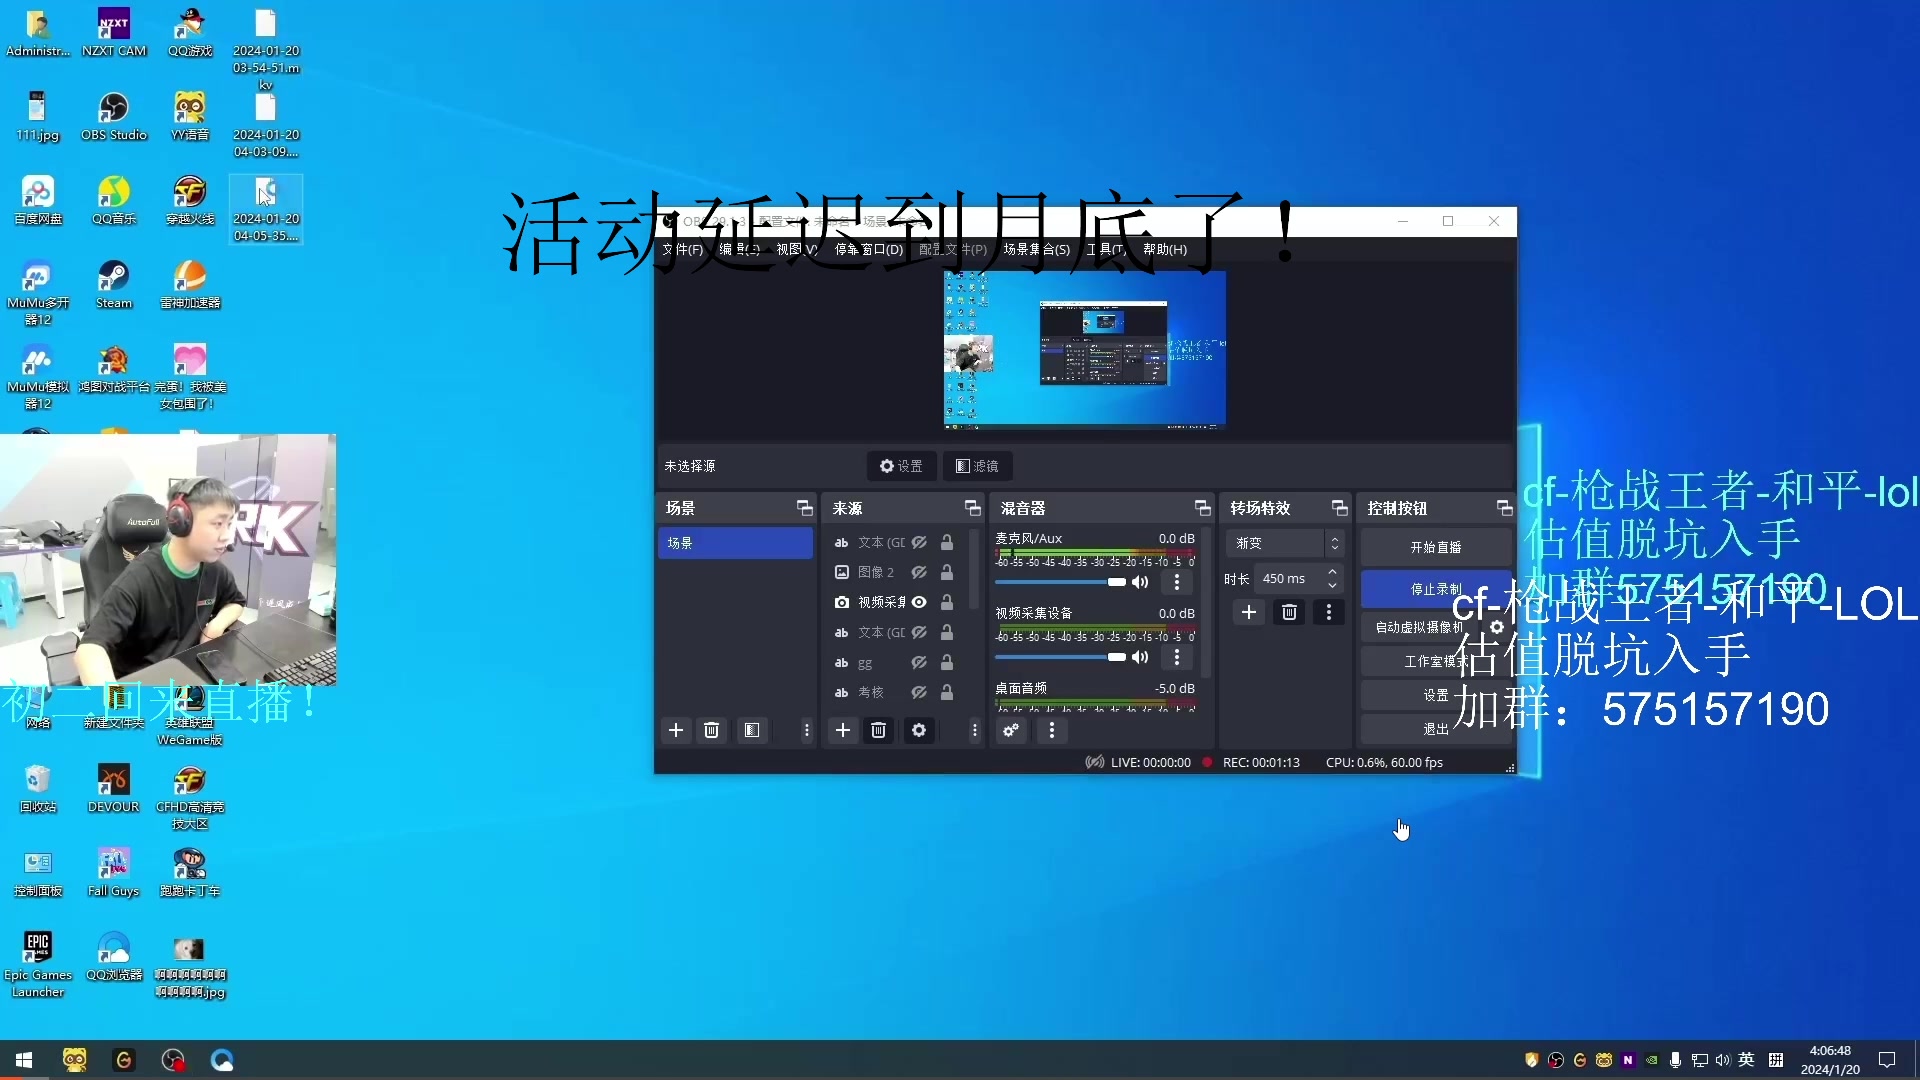Image resolution: width=1920 pixels, height=1080 pixels.
Task: Open advanced audio settings gears icon
Action: (x=1011, y=731)
